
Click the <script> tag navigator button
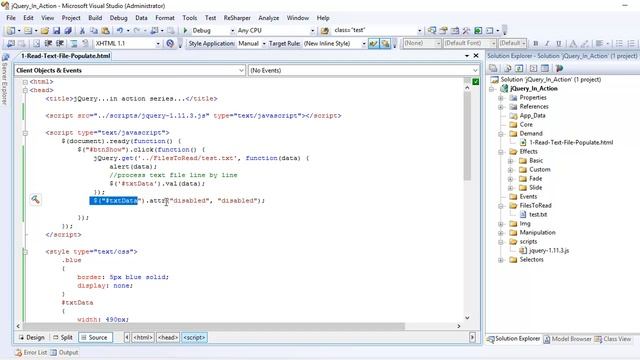[194, 338]
